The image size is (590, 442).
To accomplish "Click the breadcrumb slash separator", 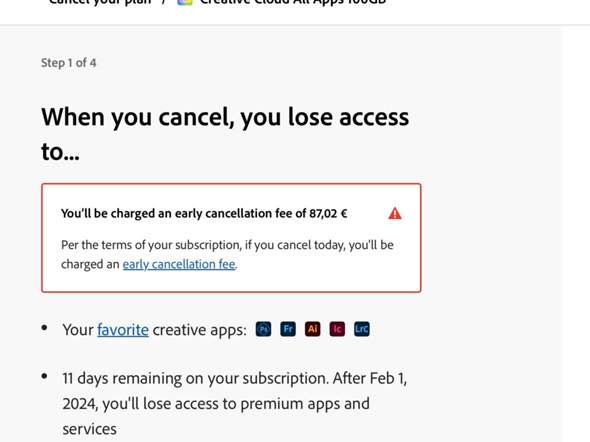I will coord(164,2).
